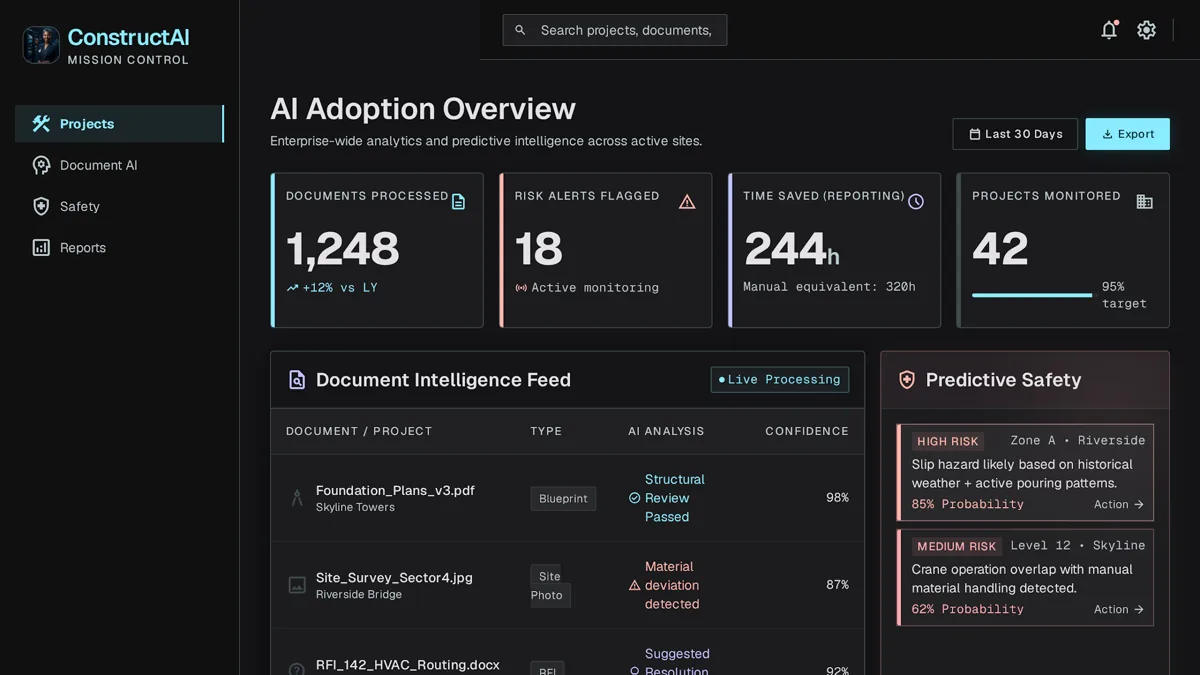Click the Projects Monitored building icon
Image resolution: width=1200 pixels, height=675 pixels.
(x=1145, y=202)
